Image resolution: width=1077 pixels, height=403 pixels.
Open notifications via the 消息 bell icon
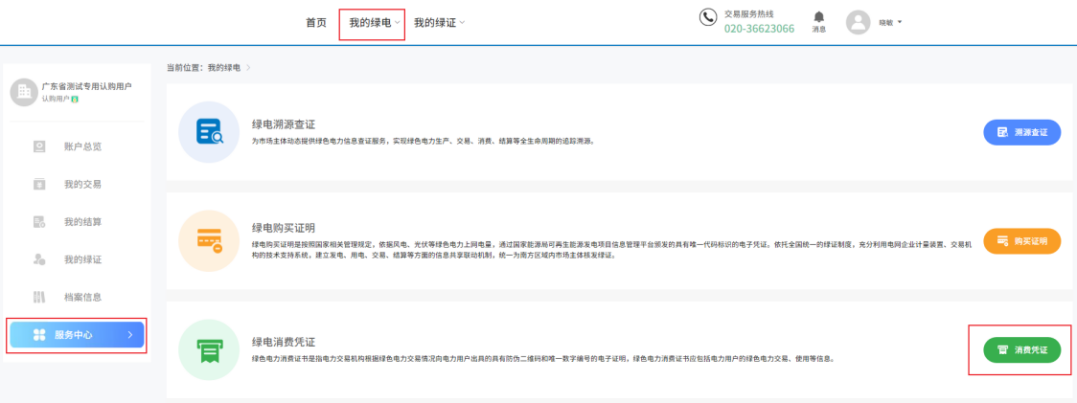[x=818, y=18]
